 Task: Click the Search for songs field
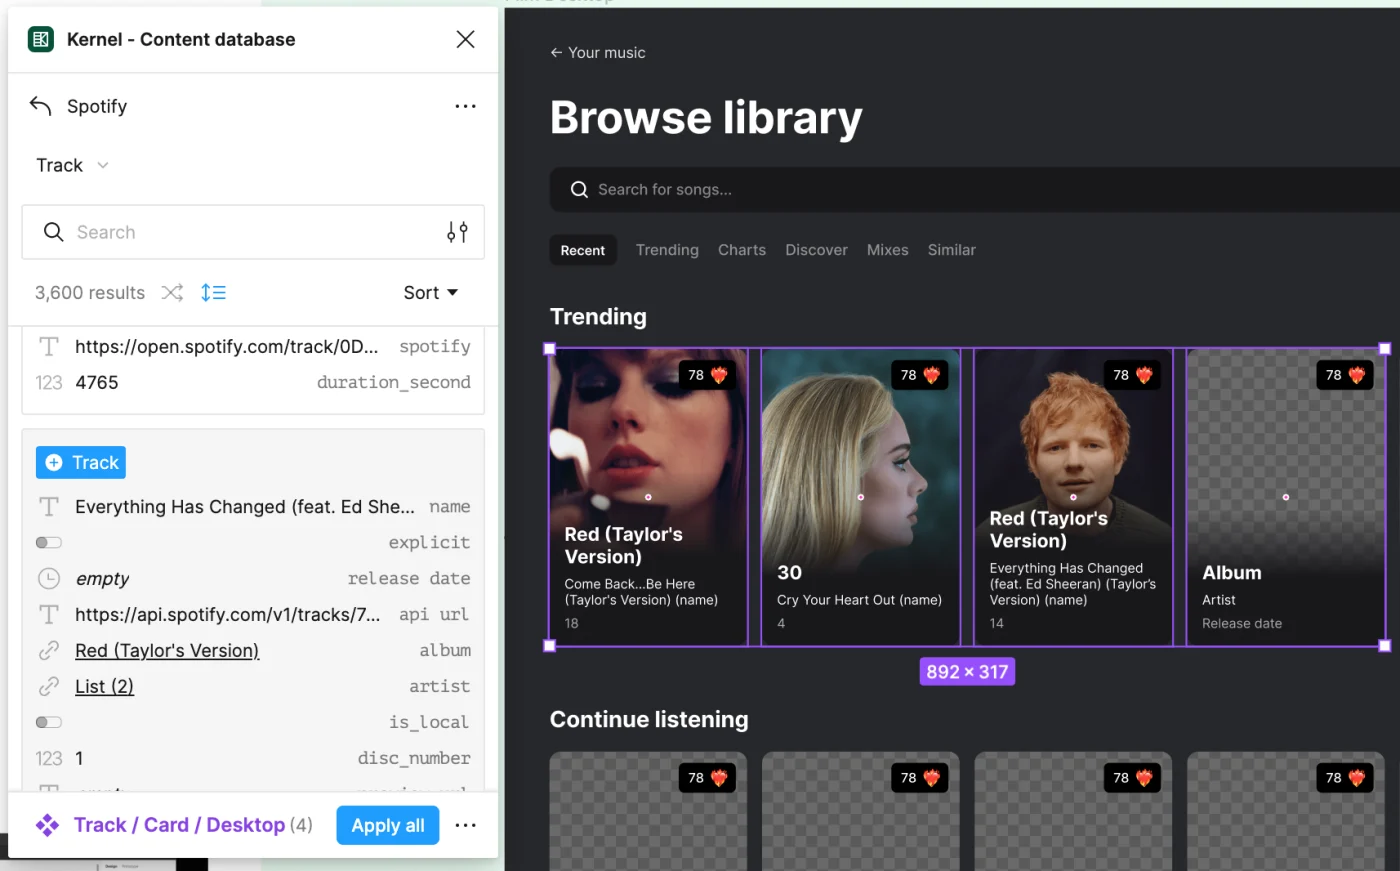tap(975, 189)
